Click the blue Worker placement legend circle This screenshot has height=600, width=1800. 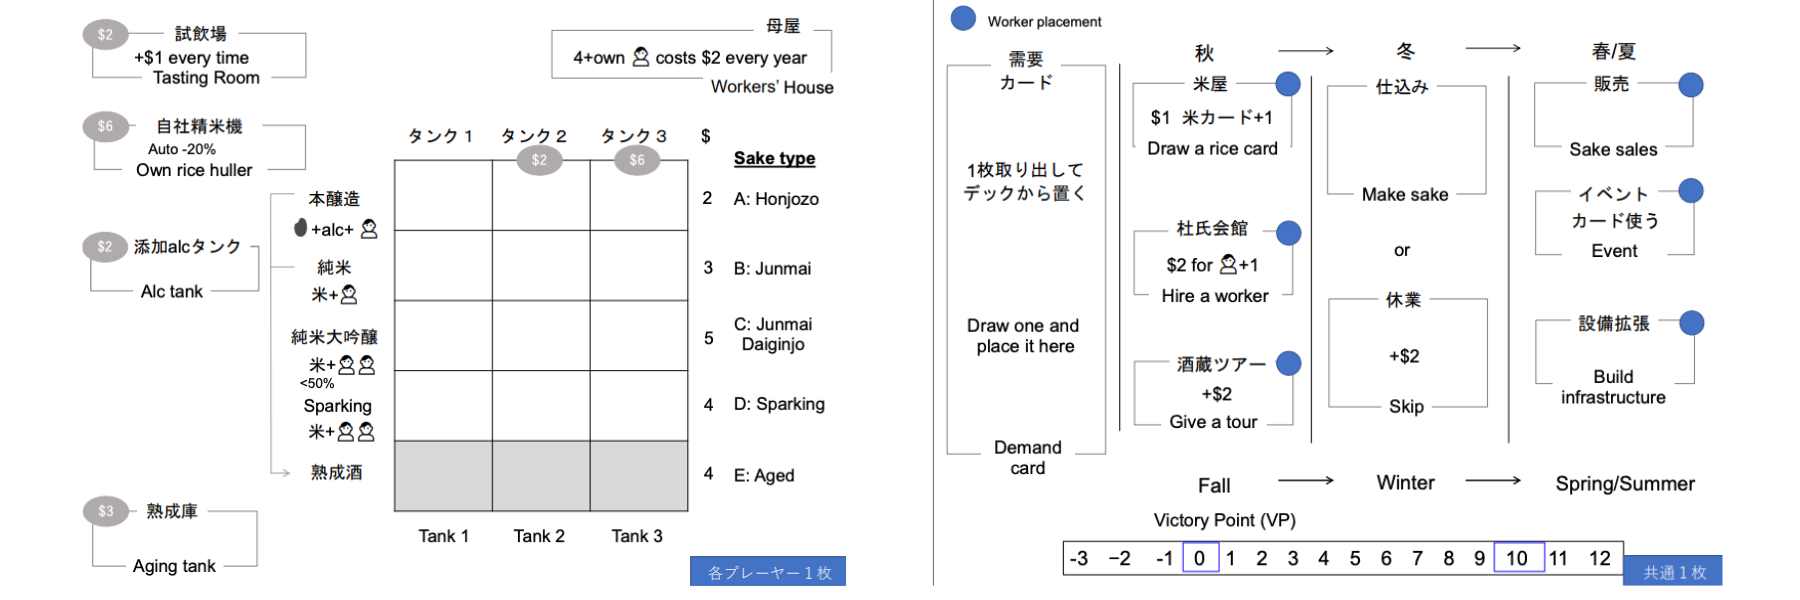click(963, 19)
